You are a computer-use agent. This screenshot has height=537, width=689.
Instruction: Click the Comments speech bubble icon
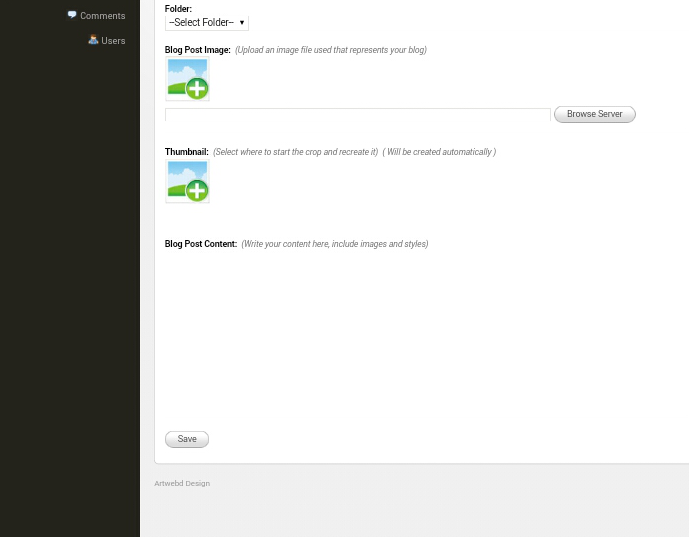coord(72,15)
